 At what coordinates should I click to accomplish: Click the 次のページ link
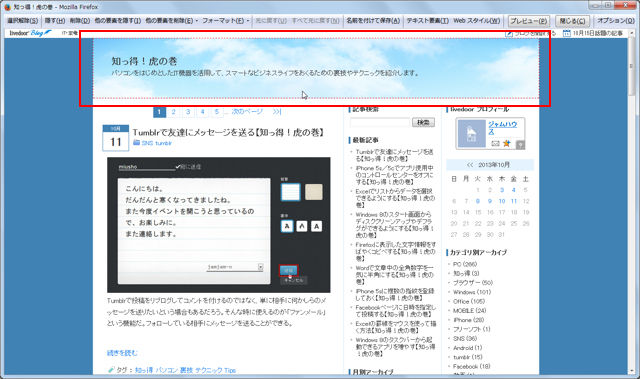click(x=247, y=111)
